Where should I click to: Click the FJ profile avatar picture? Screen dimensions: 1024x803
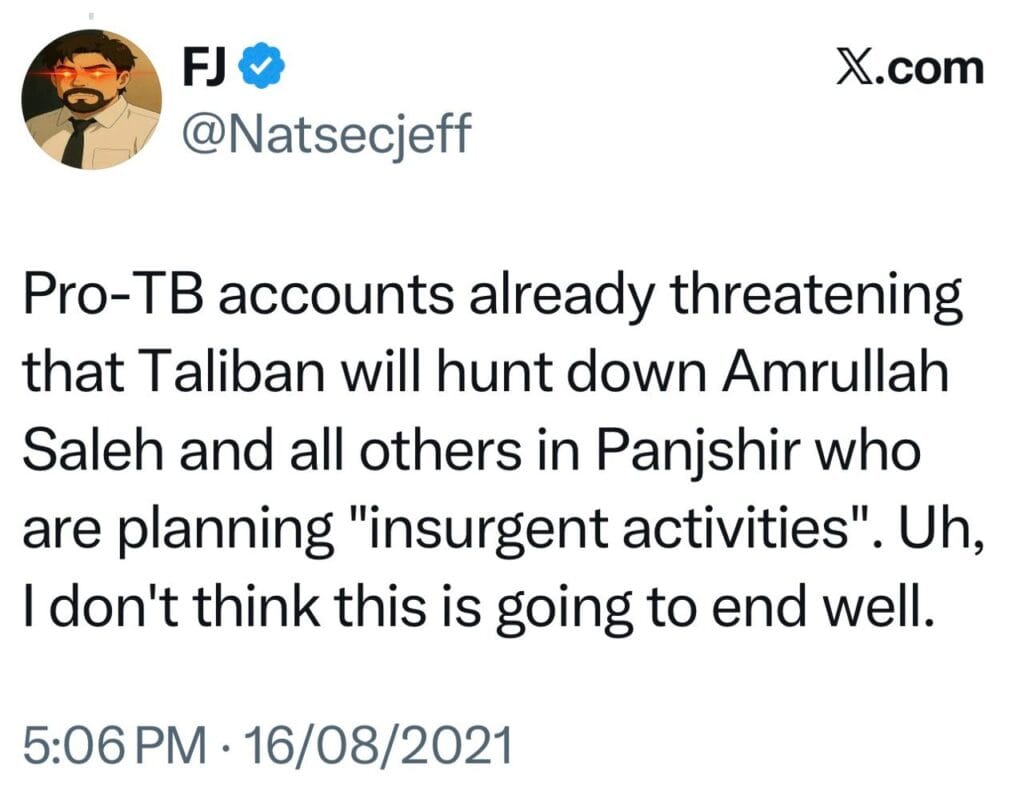pyautogui.click(x=91, y=106)
